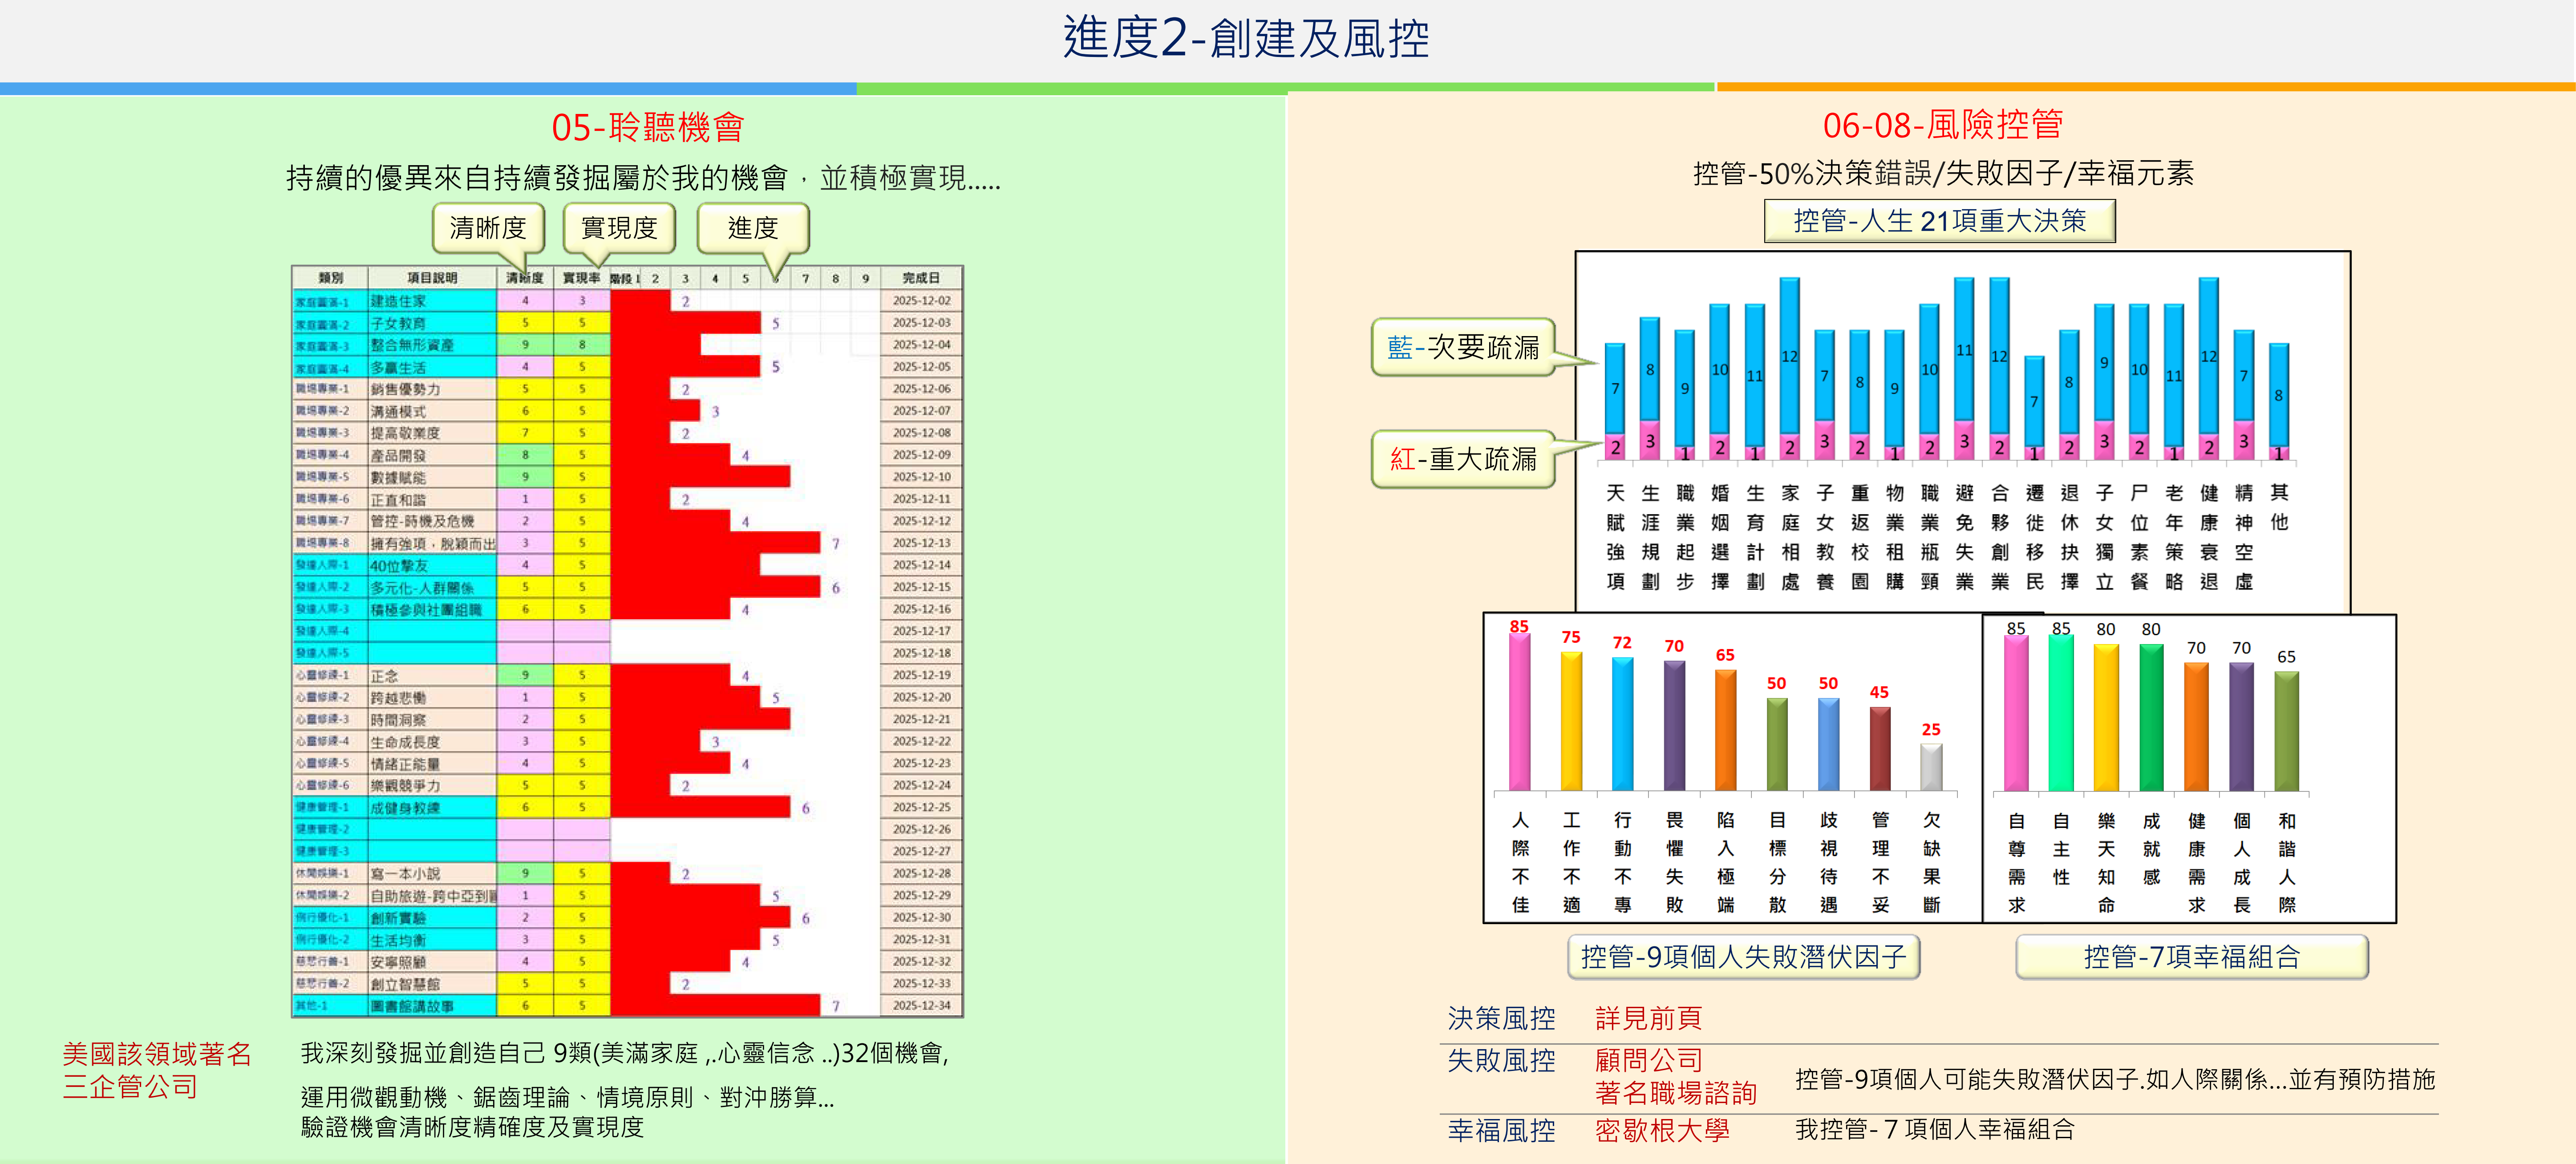The image size is (2576, 1164).
Task: Select the 正直和諧 cell
Action: click(x=432, y=499)
